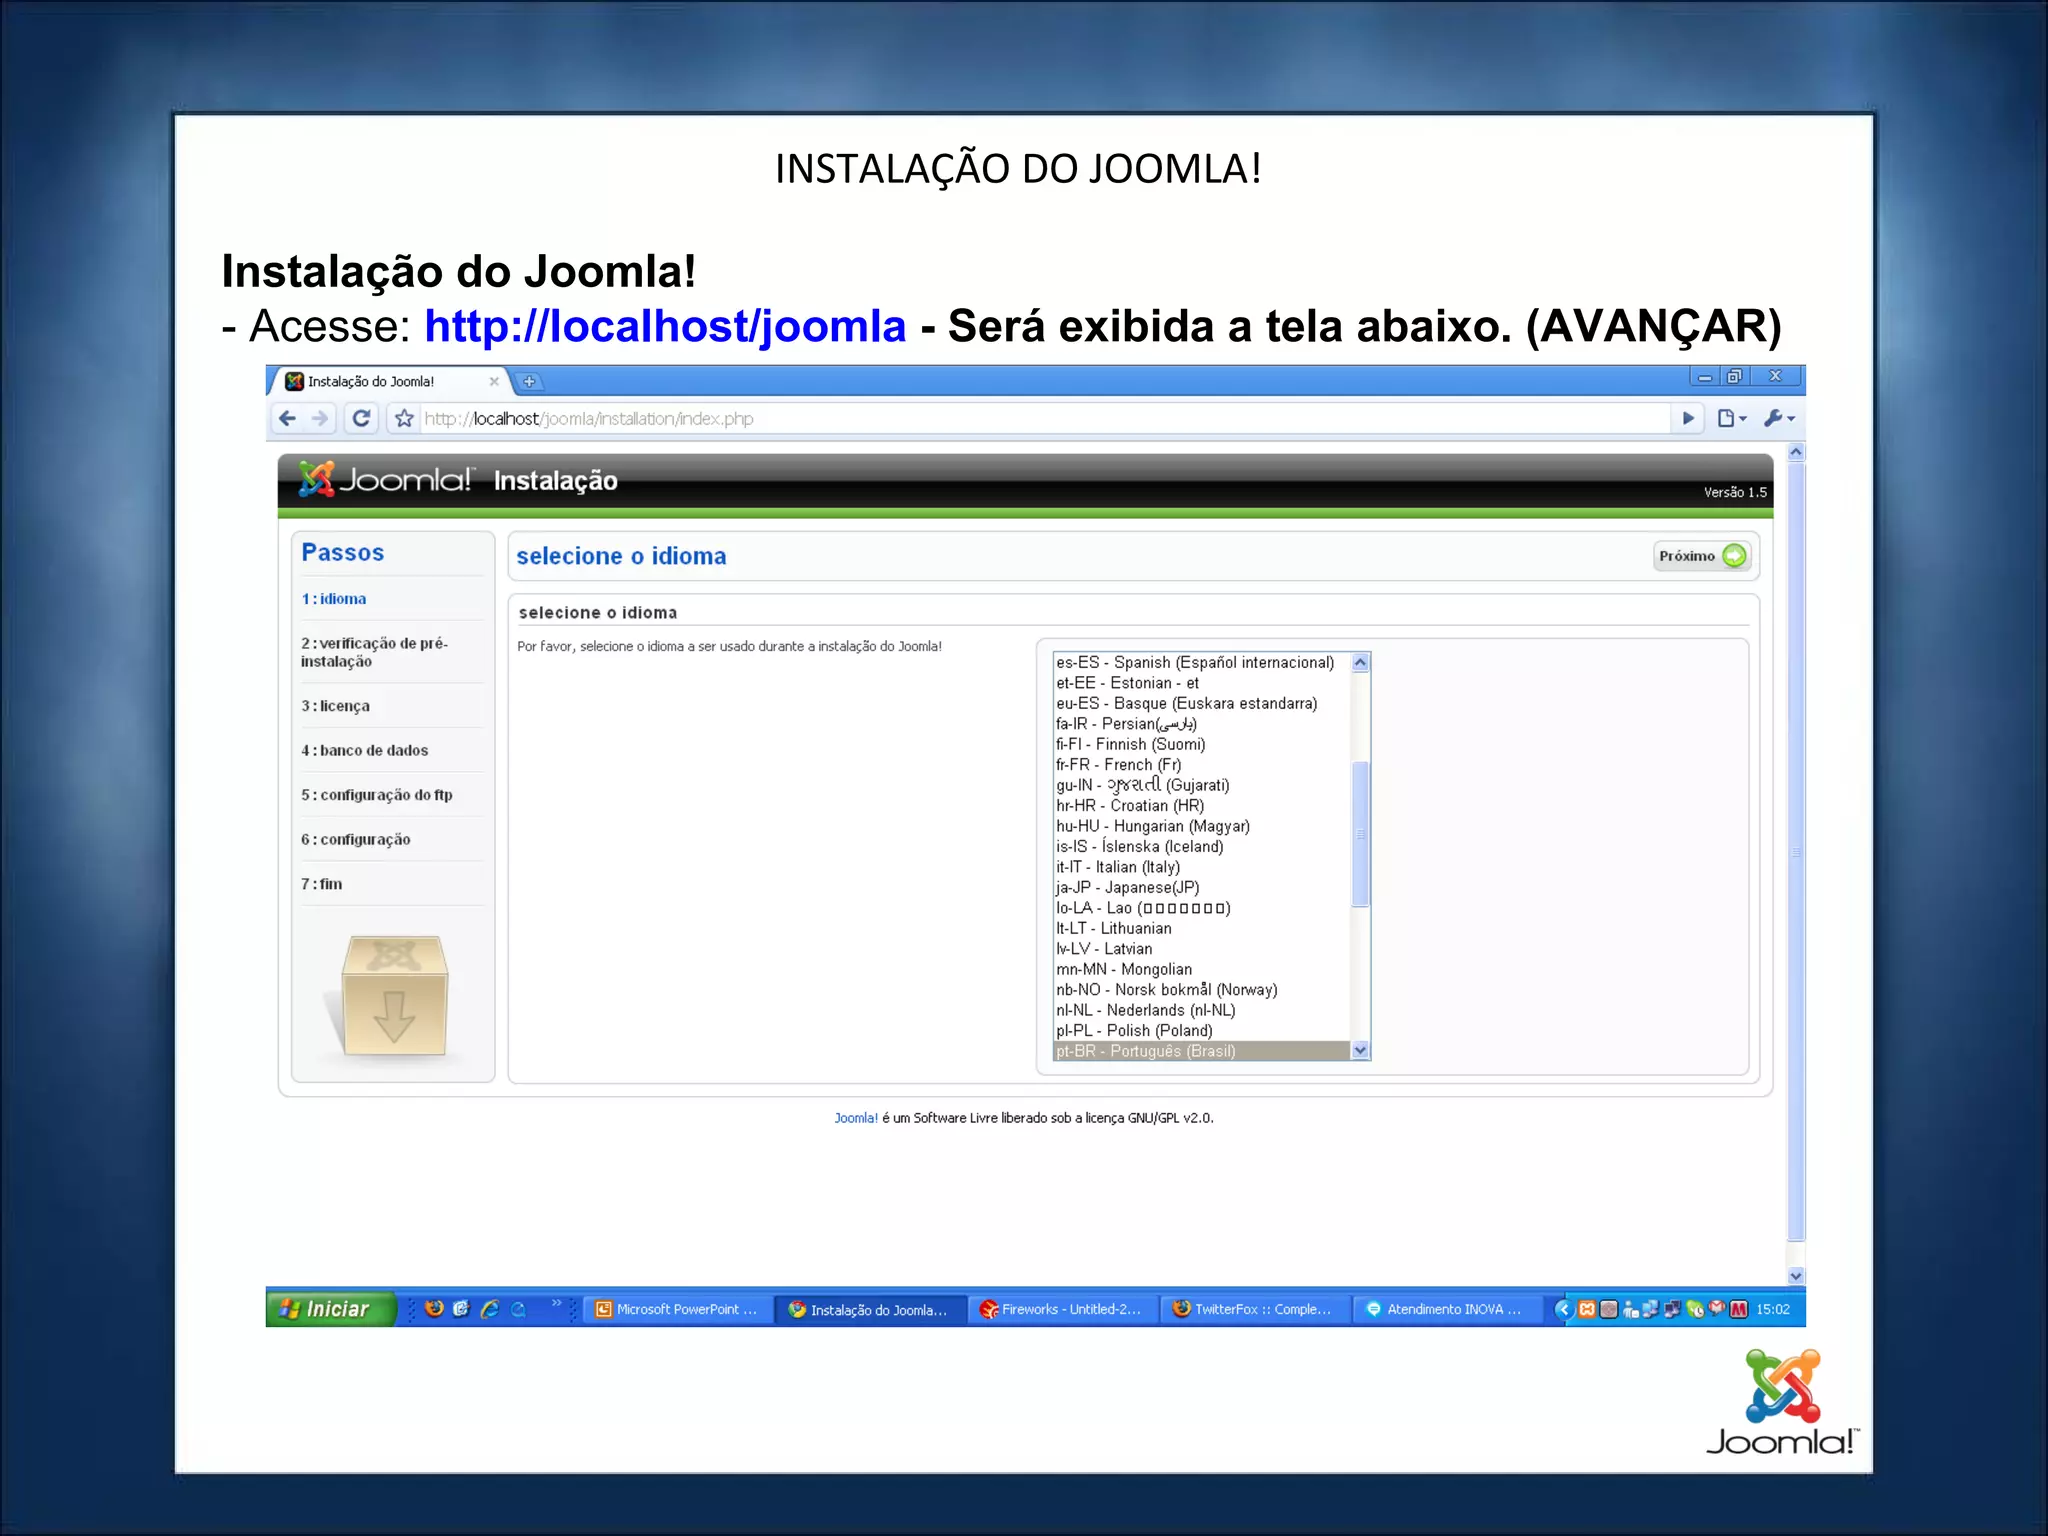Viewport: 2048px width, 1536px height.
Task: Click language list scroll down arrow
Action: pos(1360,1050)
